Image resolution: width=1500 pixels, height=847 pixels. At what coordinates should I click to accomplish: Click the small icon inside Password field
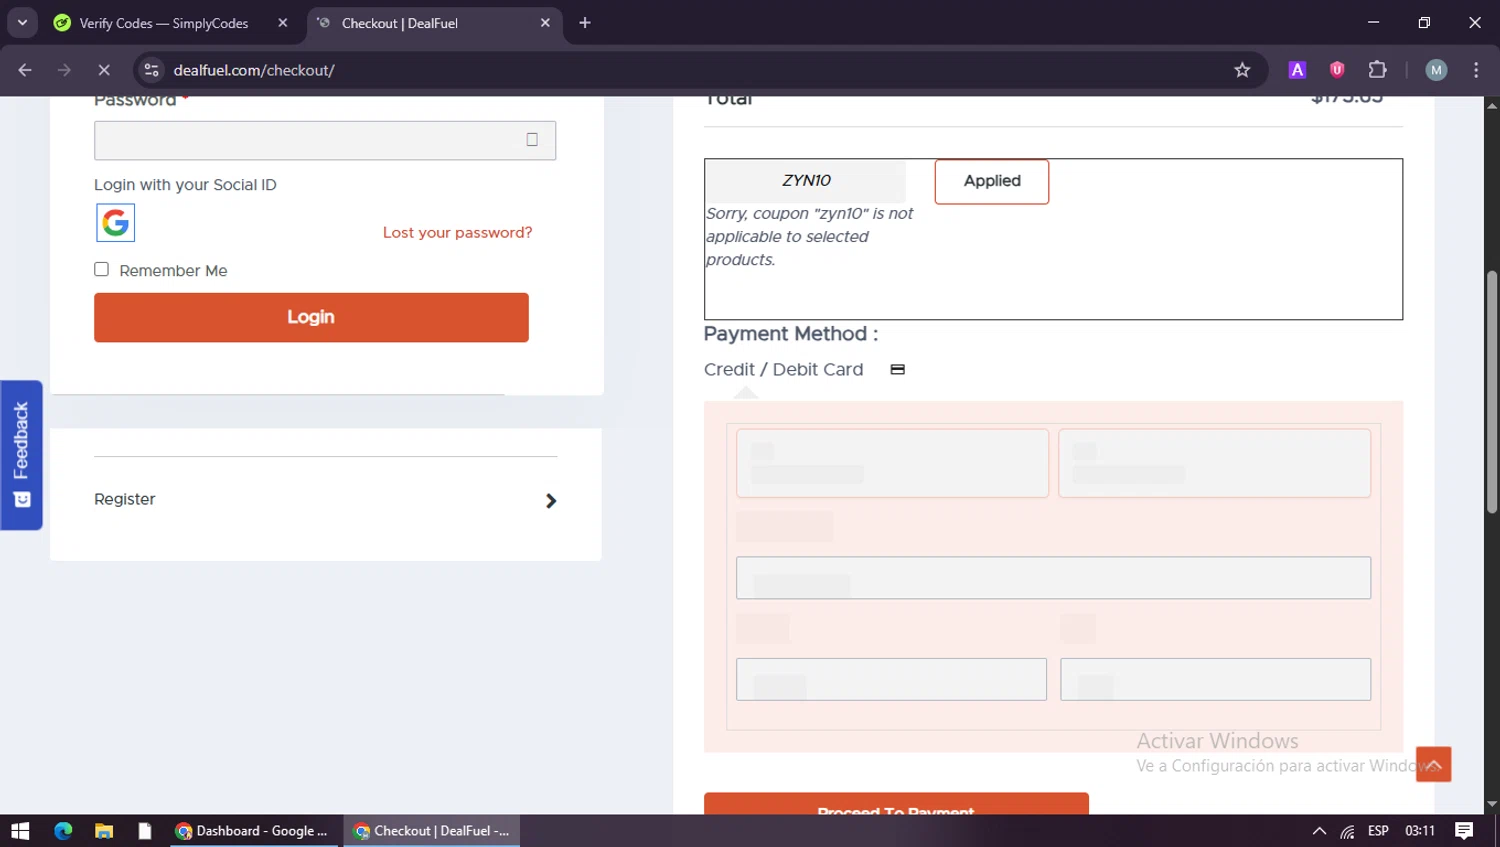[x=532, y=140]
